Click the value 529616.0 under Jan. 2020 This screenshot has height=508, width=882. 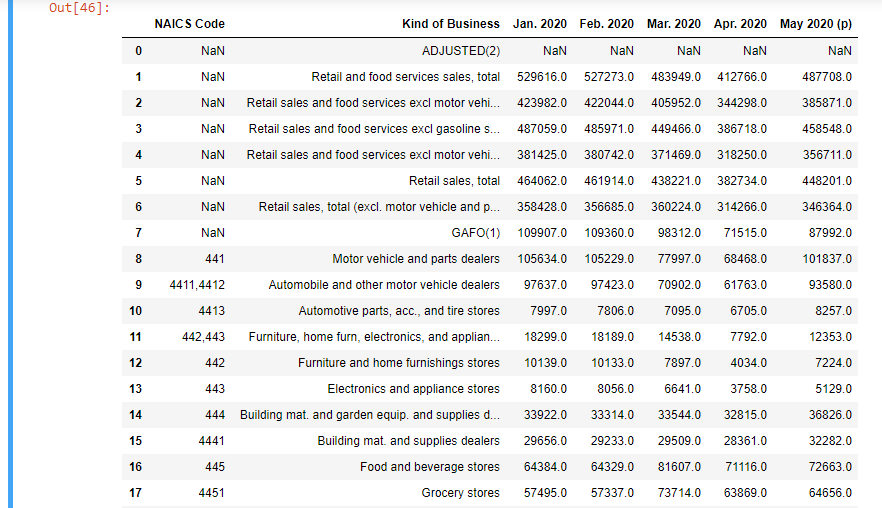pyautogui.click(x=542, y=76)
